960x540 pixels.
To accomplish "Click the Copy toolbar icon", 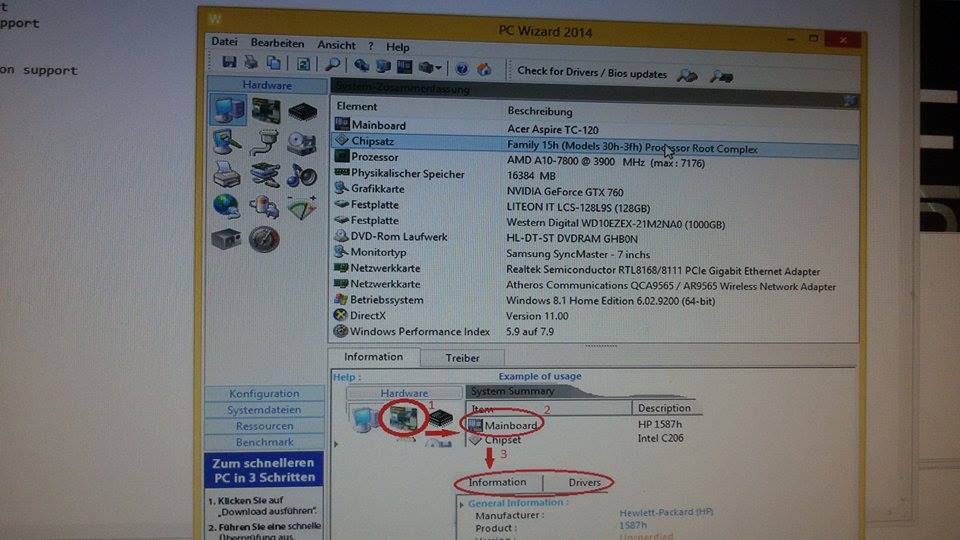I will click(x=273, y=62).
